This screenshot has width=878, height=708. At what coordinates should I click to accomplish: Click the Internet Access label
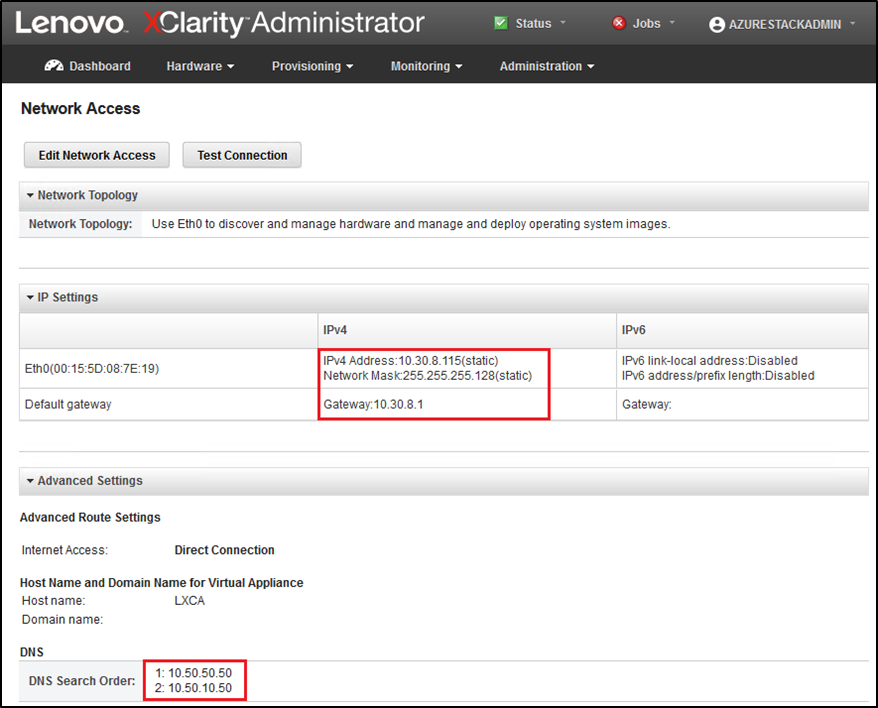click(64, 550)
